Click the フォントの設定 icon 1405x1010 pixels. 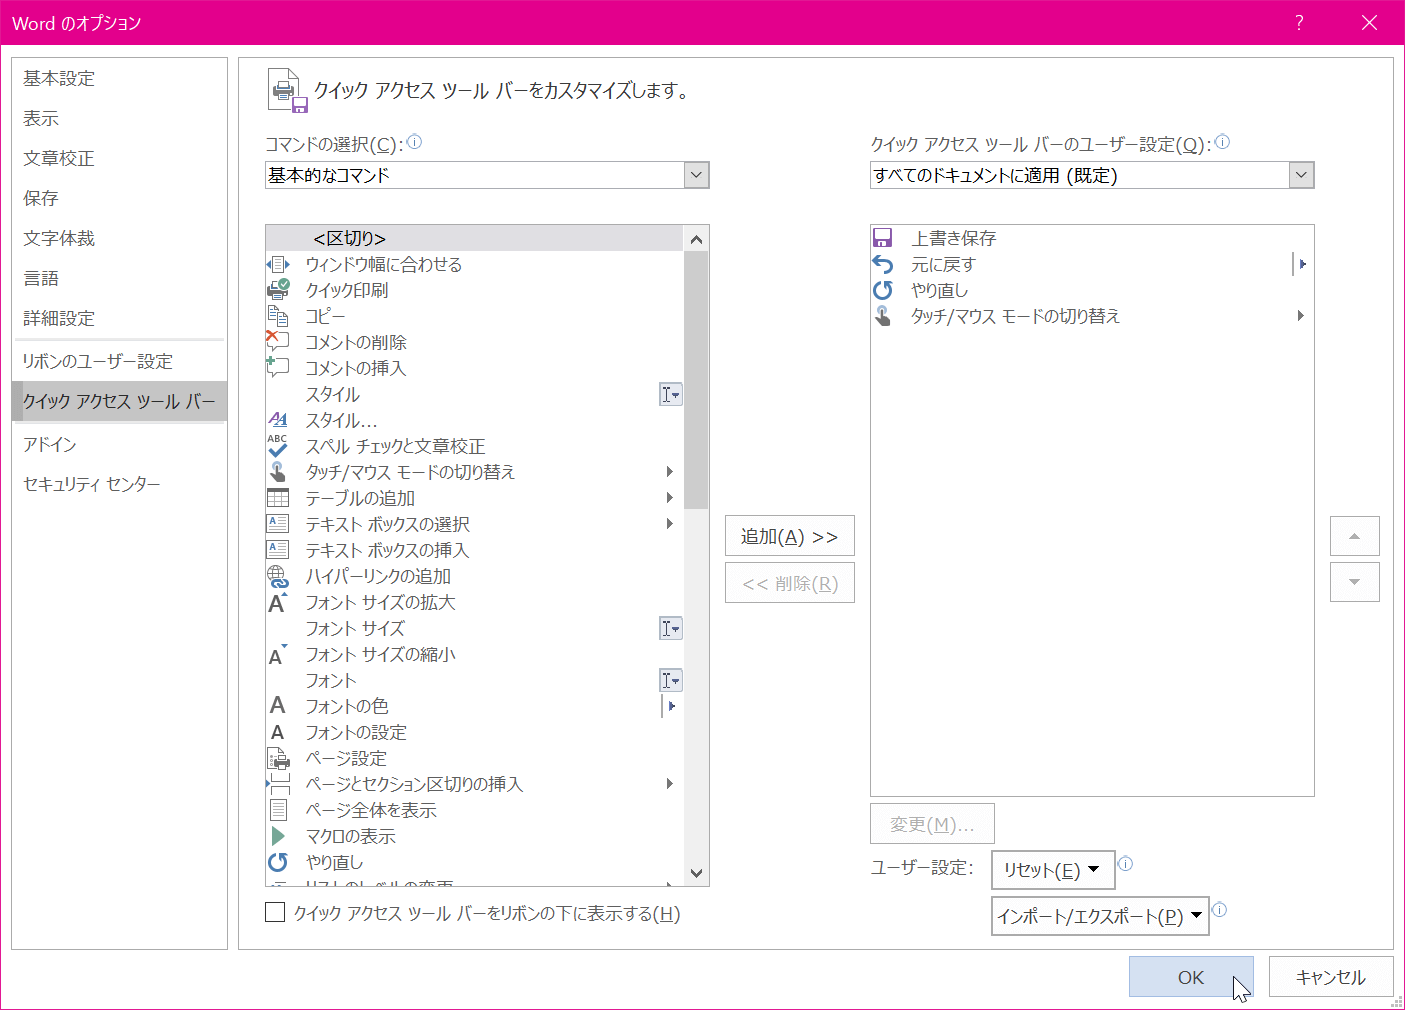278,732
